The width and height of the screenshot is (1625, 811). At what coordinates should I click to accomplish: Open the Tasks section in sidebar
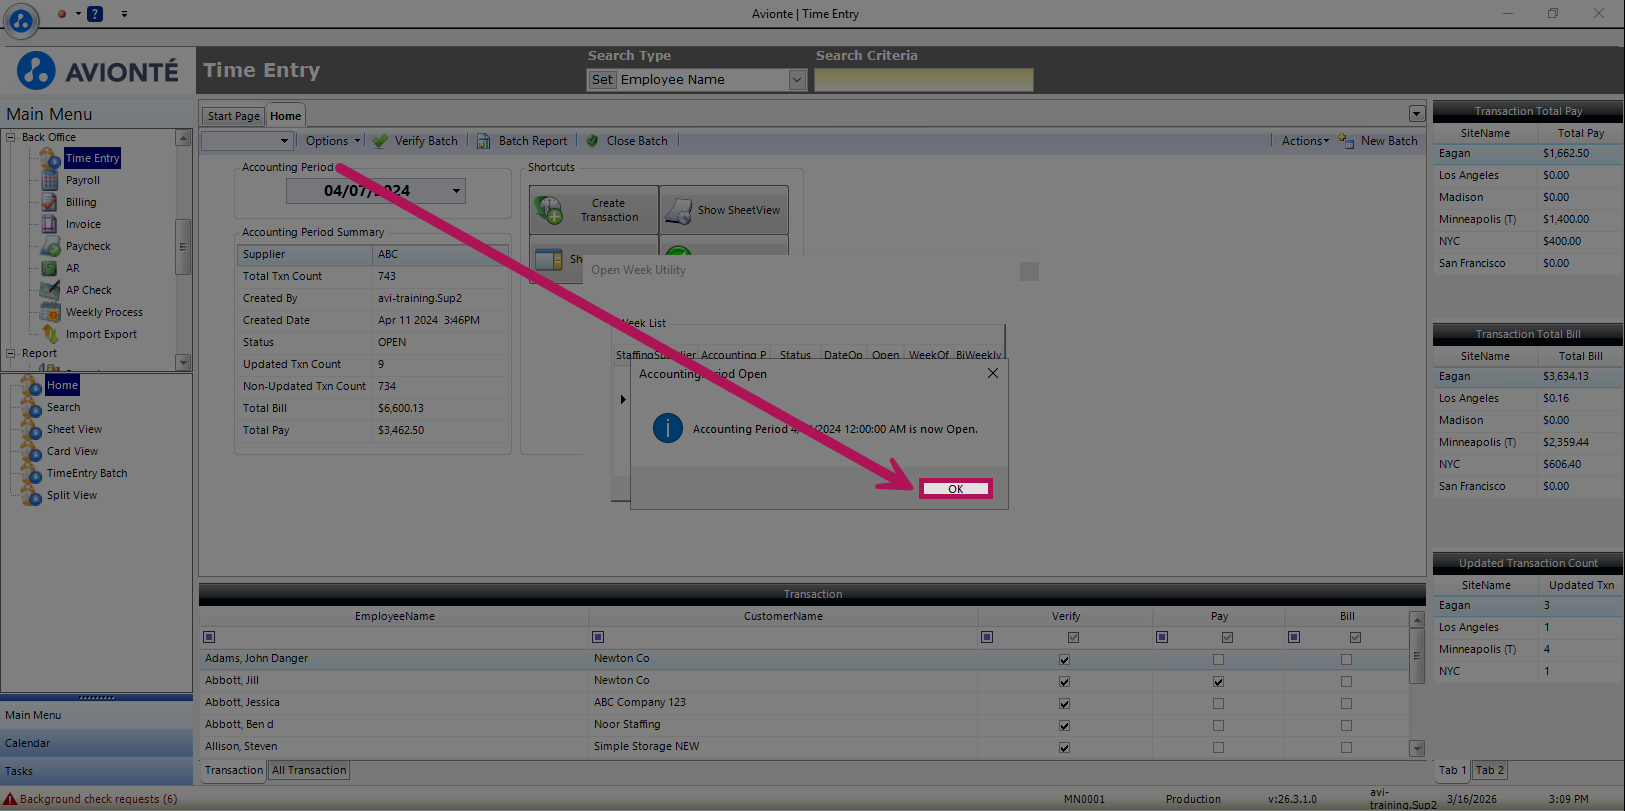point(96,771)
